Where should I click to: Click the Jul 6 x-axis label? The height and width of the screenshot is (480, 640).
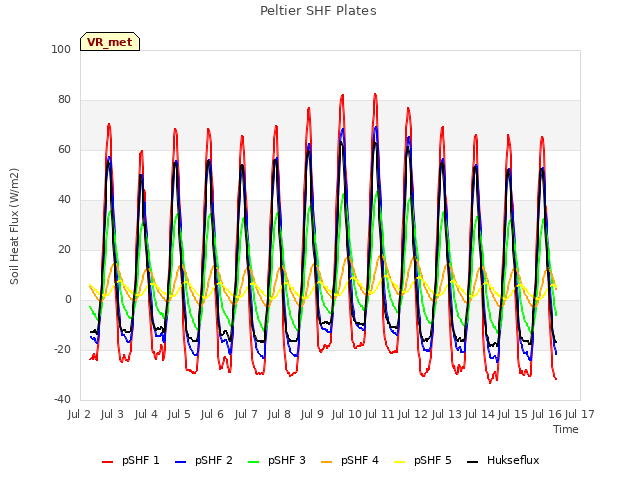(x=212, y=415)
